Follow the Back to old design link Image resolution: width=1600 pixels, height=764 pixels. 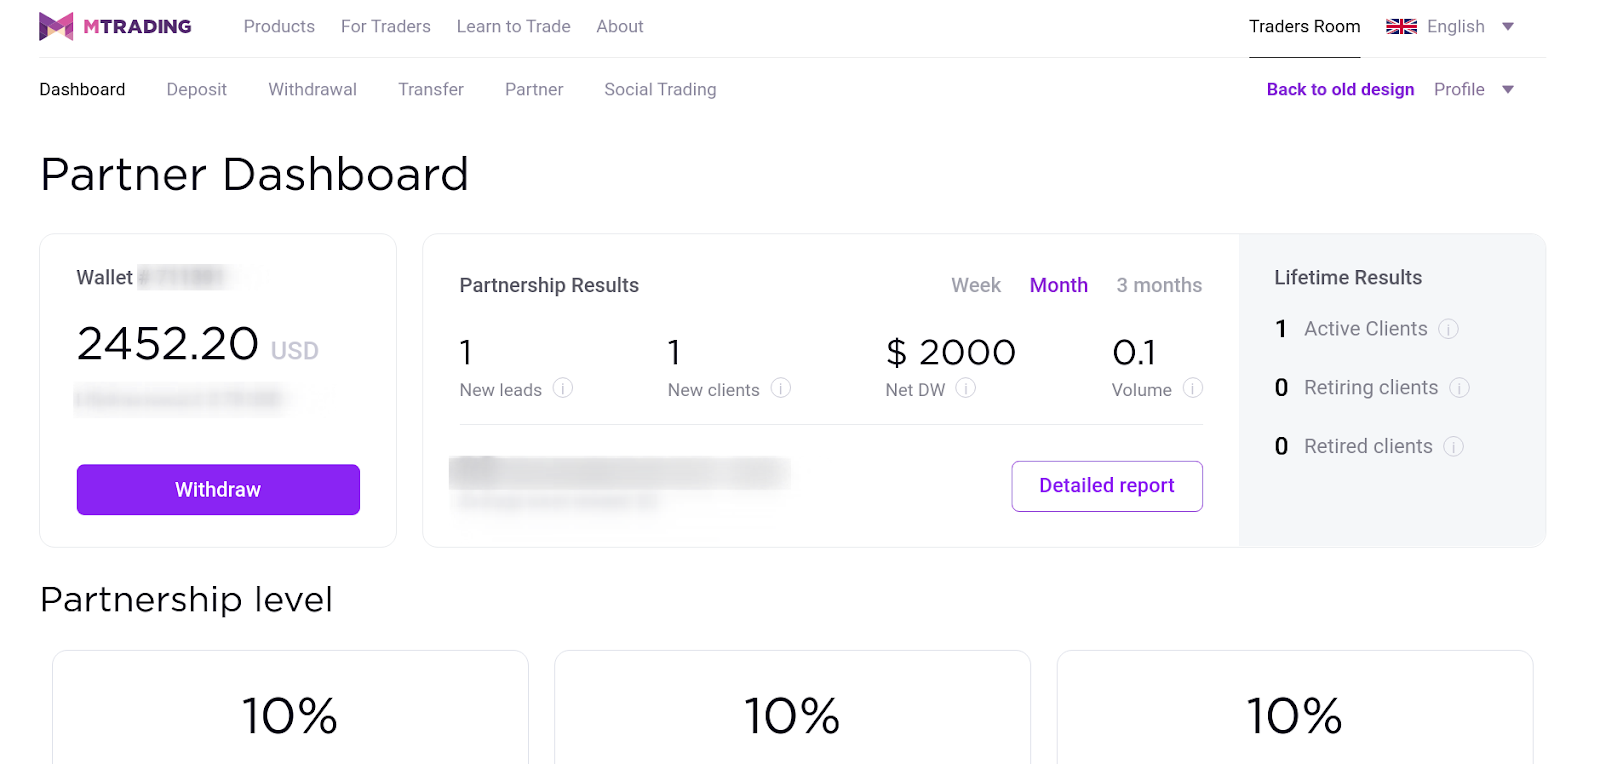tap(1340, 90)
